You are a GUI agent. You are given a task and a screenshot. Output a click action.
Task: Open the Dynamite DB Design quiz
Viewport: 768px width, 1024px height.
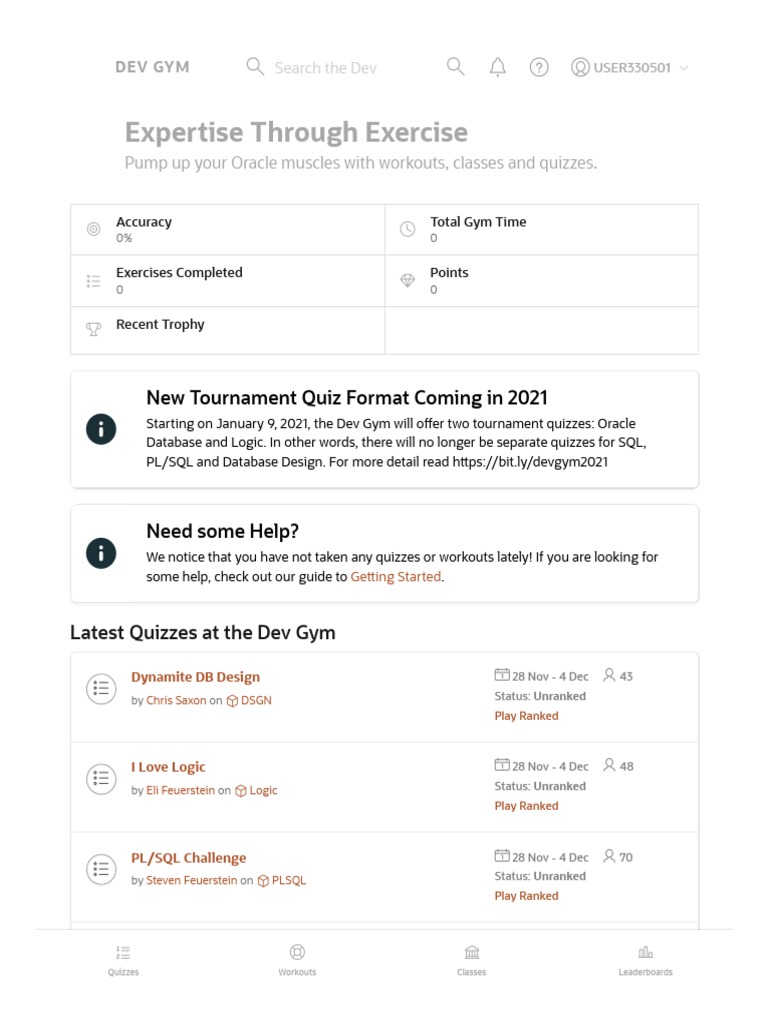(195, 677)
